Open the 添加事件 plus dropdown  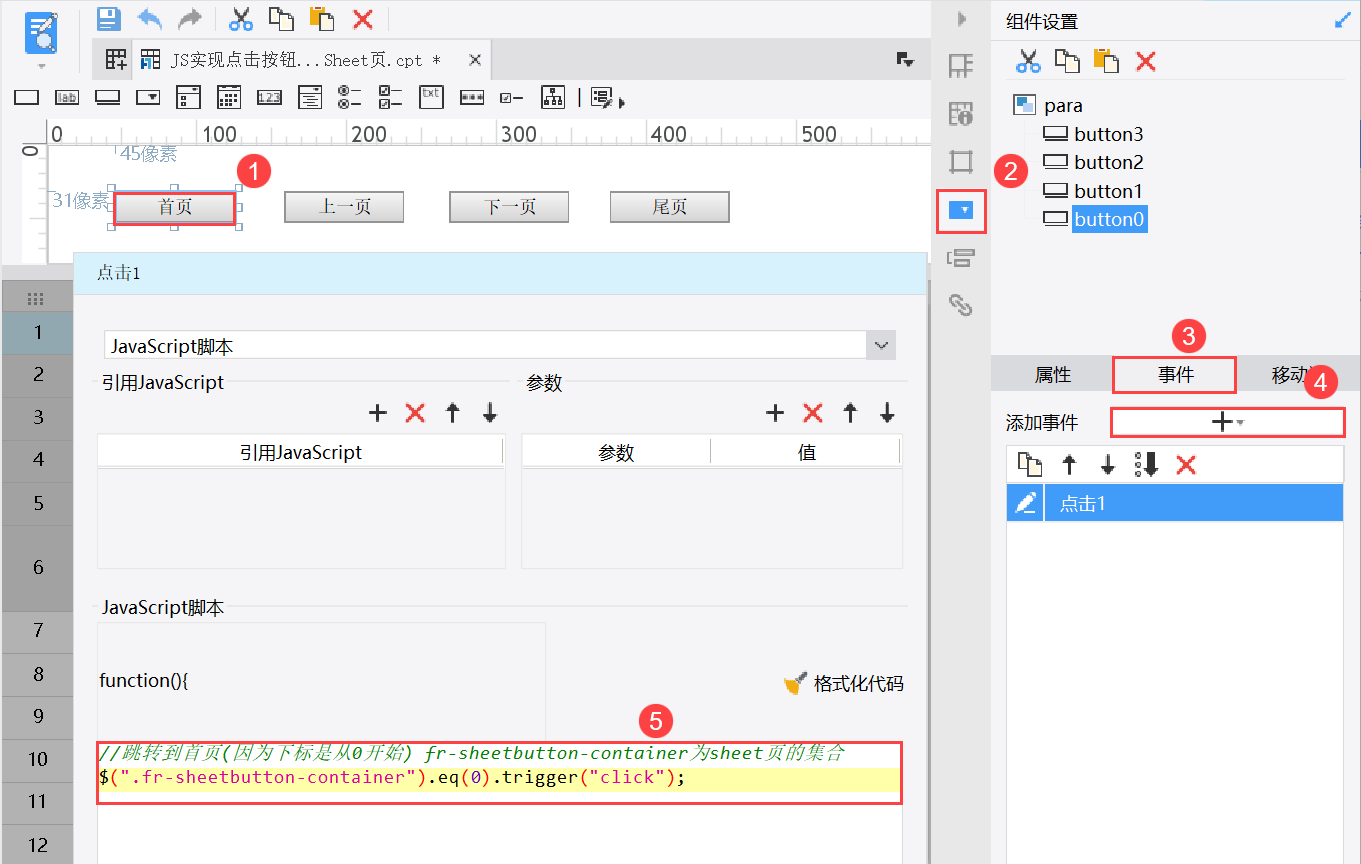[1228, 423]
